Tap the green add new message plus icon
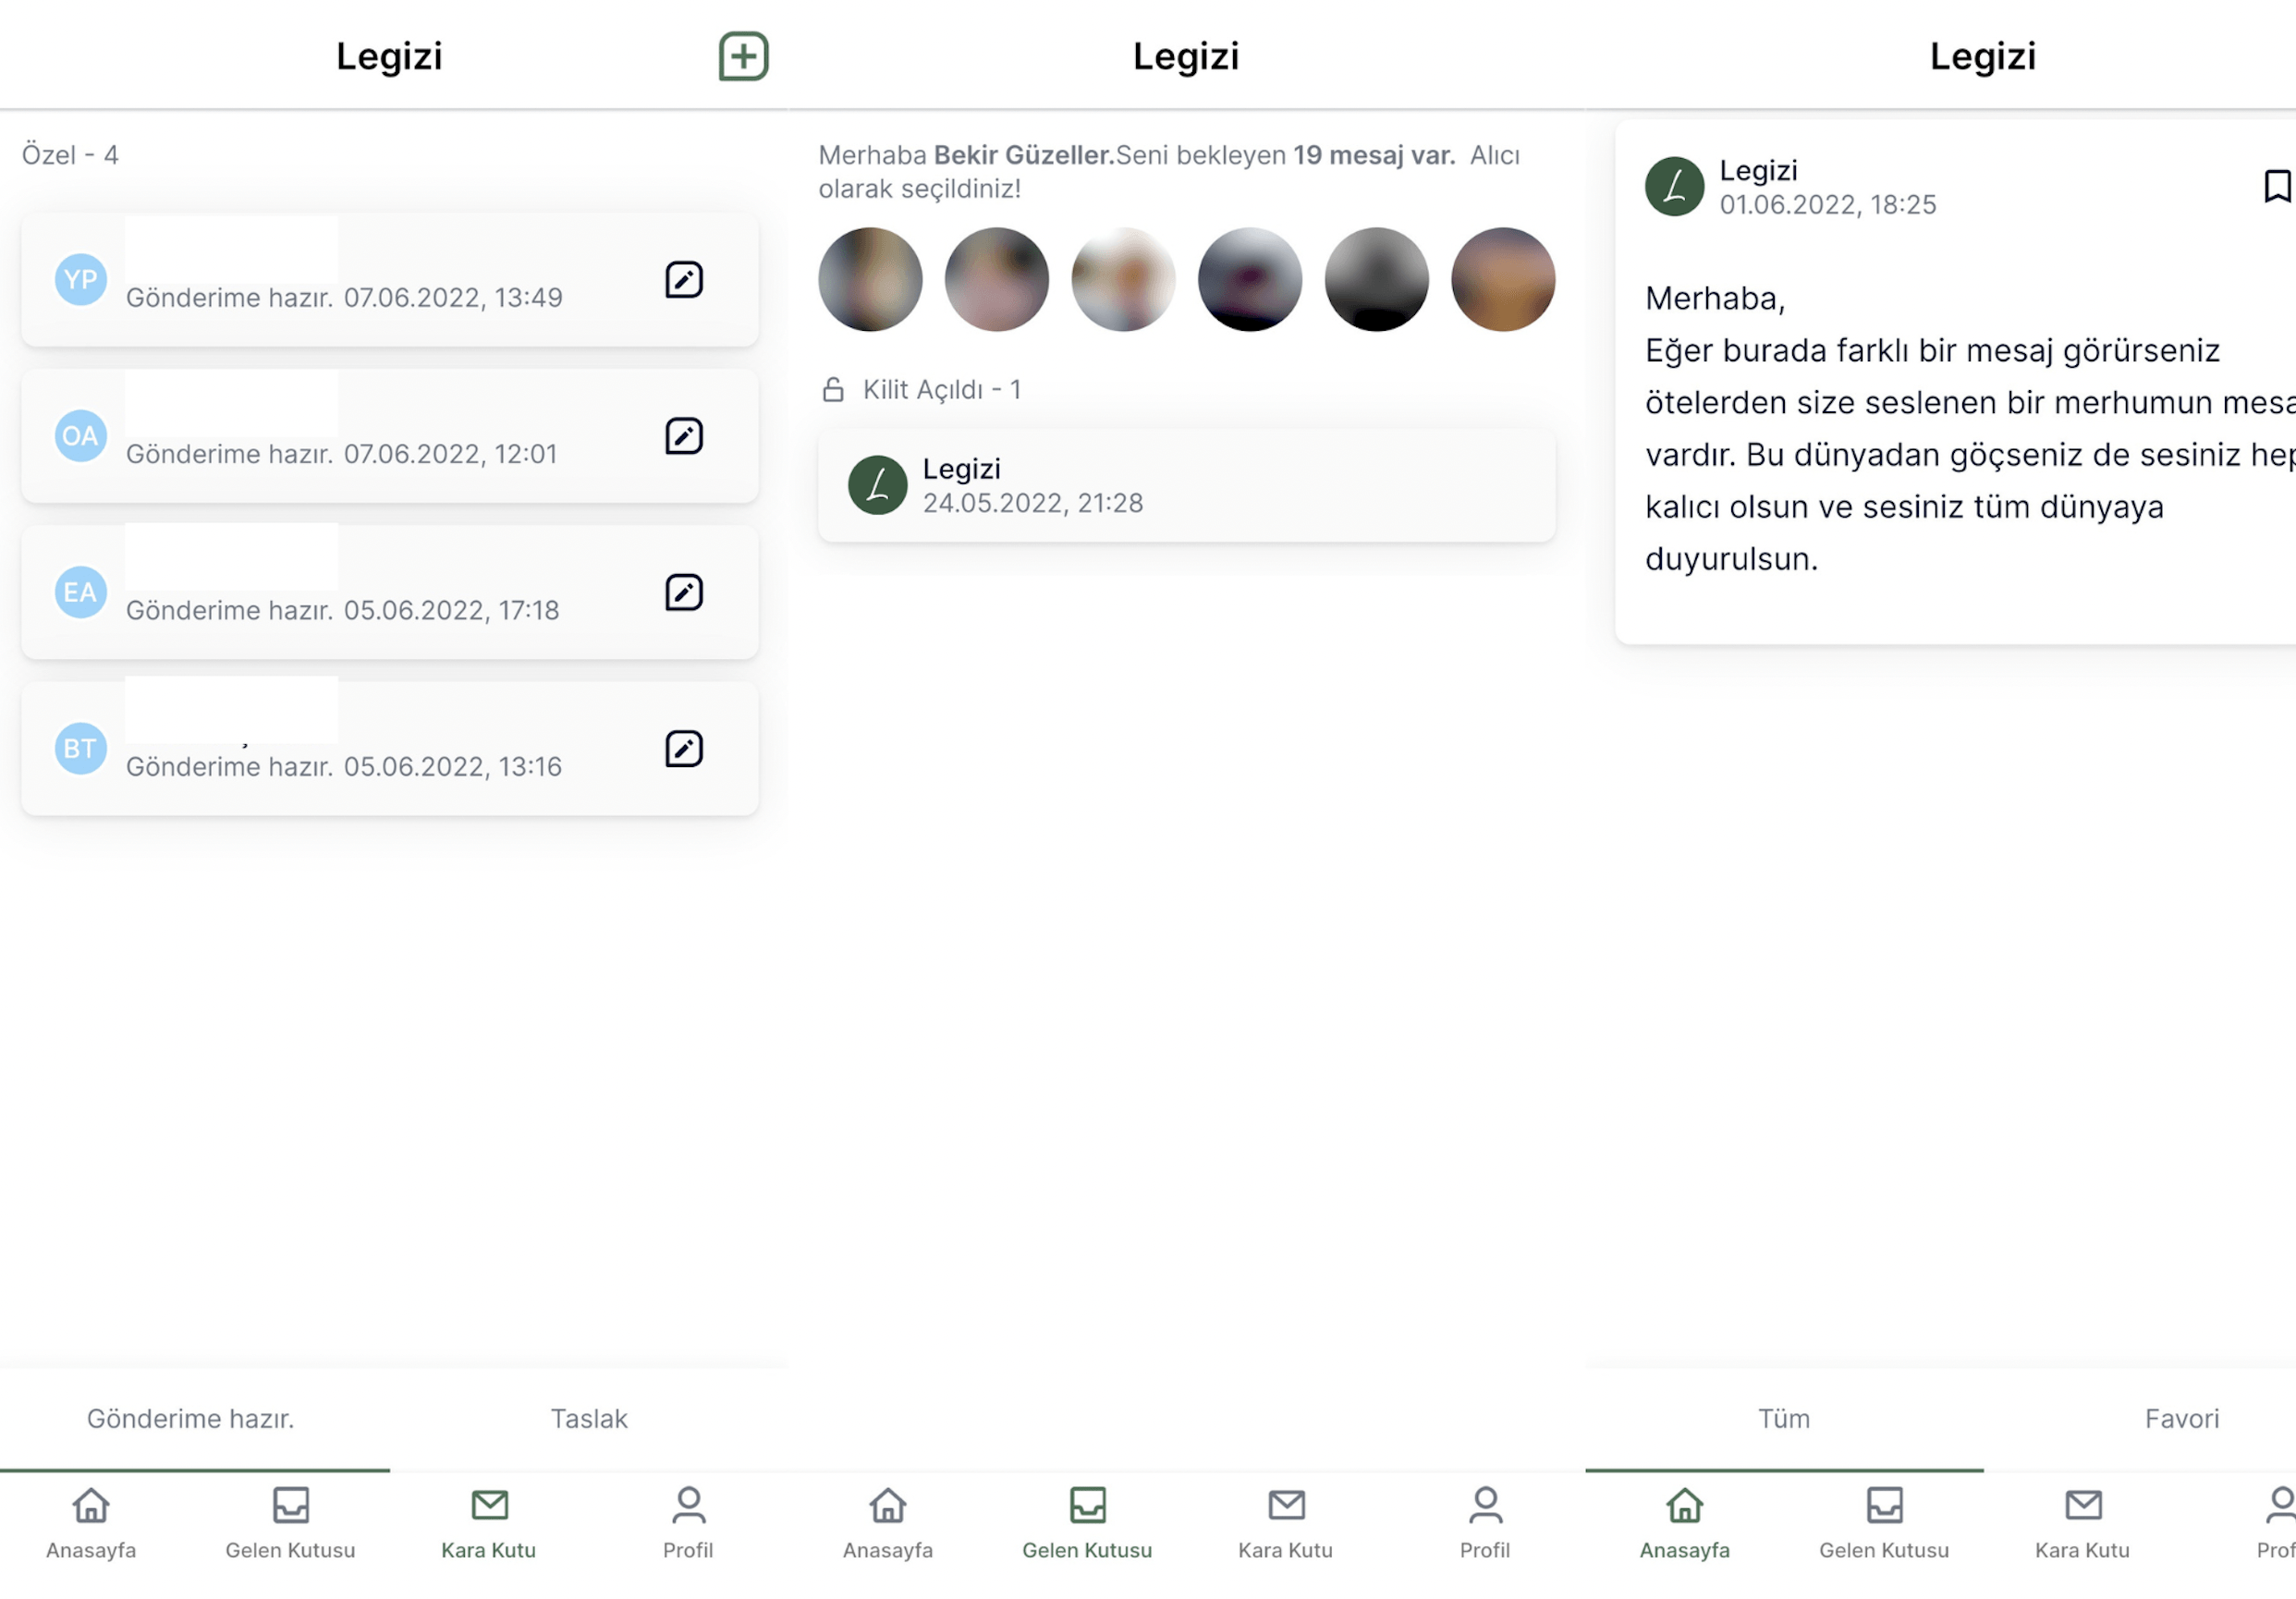This screenshot has height=1599, width=2296. point(743,56)
